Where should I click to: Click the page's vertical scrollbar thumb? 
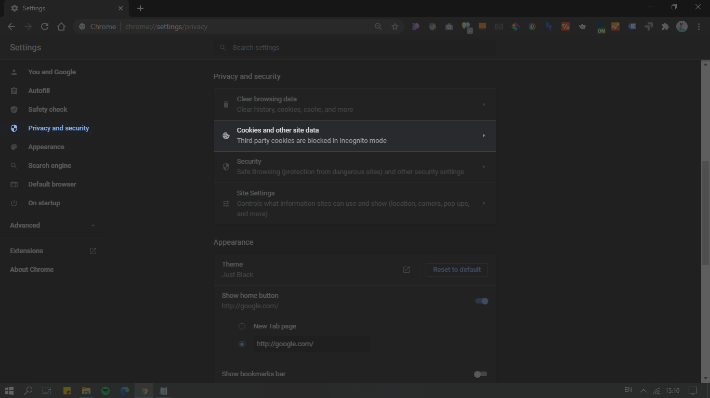pos(705,213)
